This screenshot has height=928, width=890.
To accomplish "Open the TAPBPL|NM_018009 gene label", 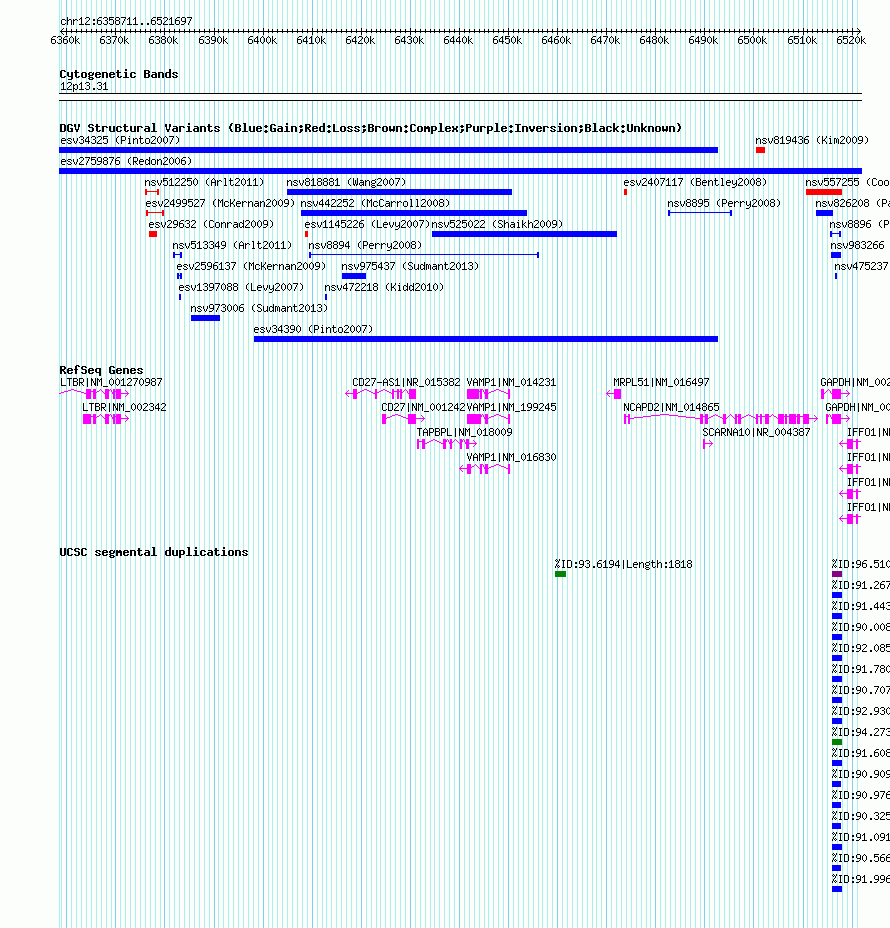I will pos(465,432).
